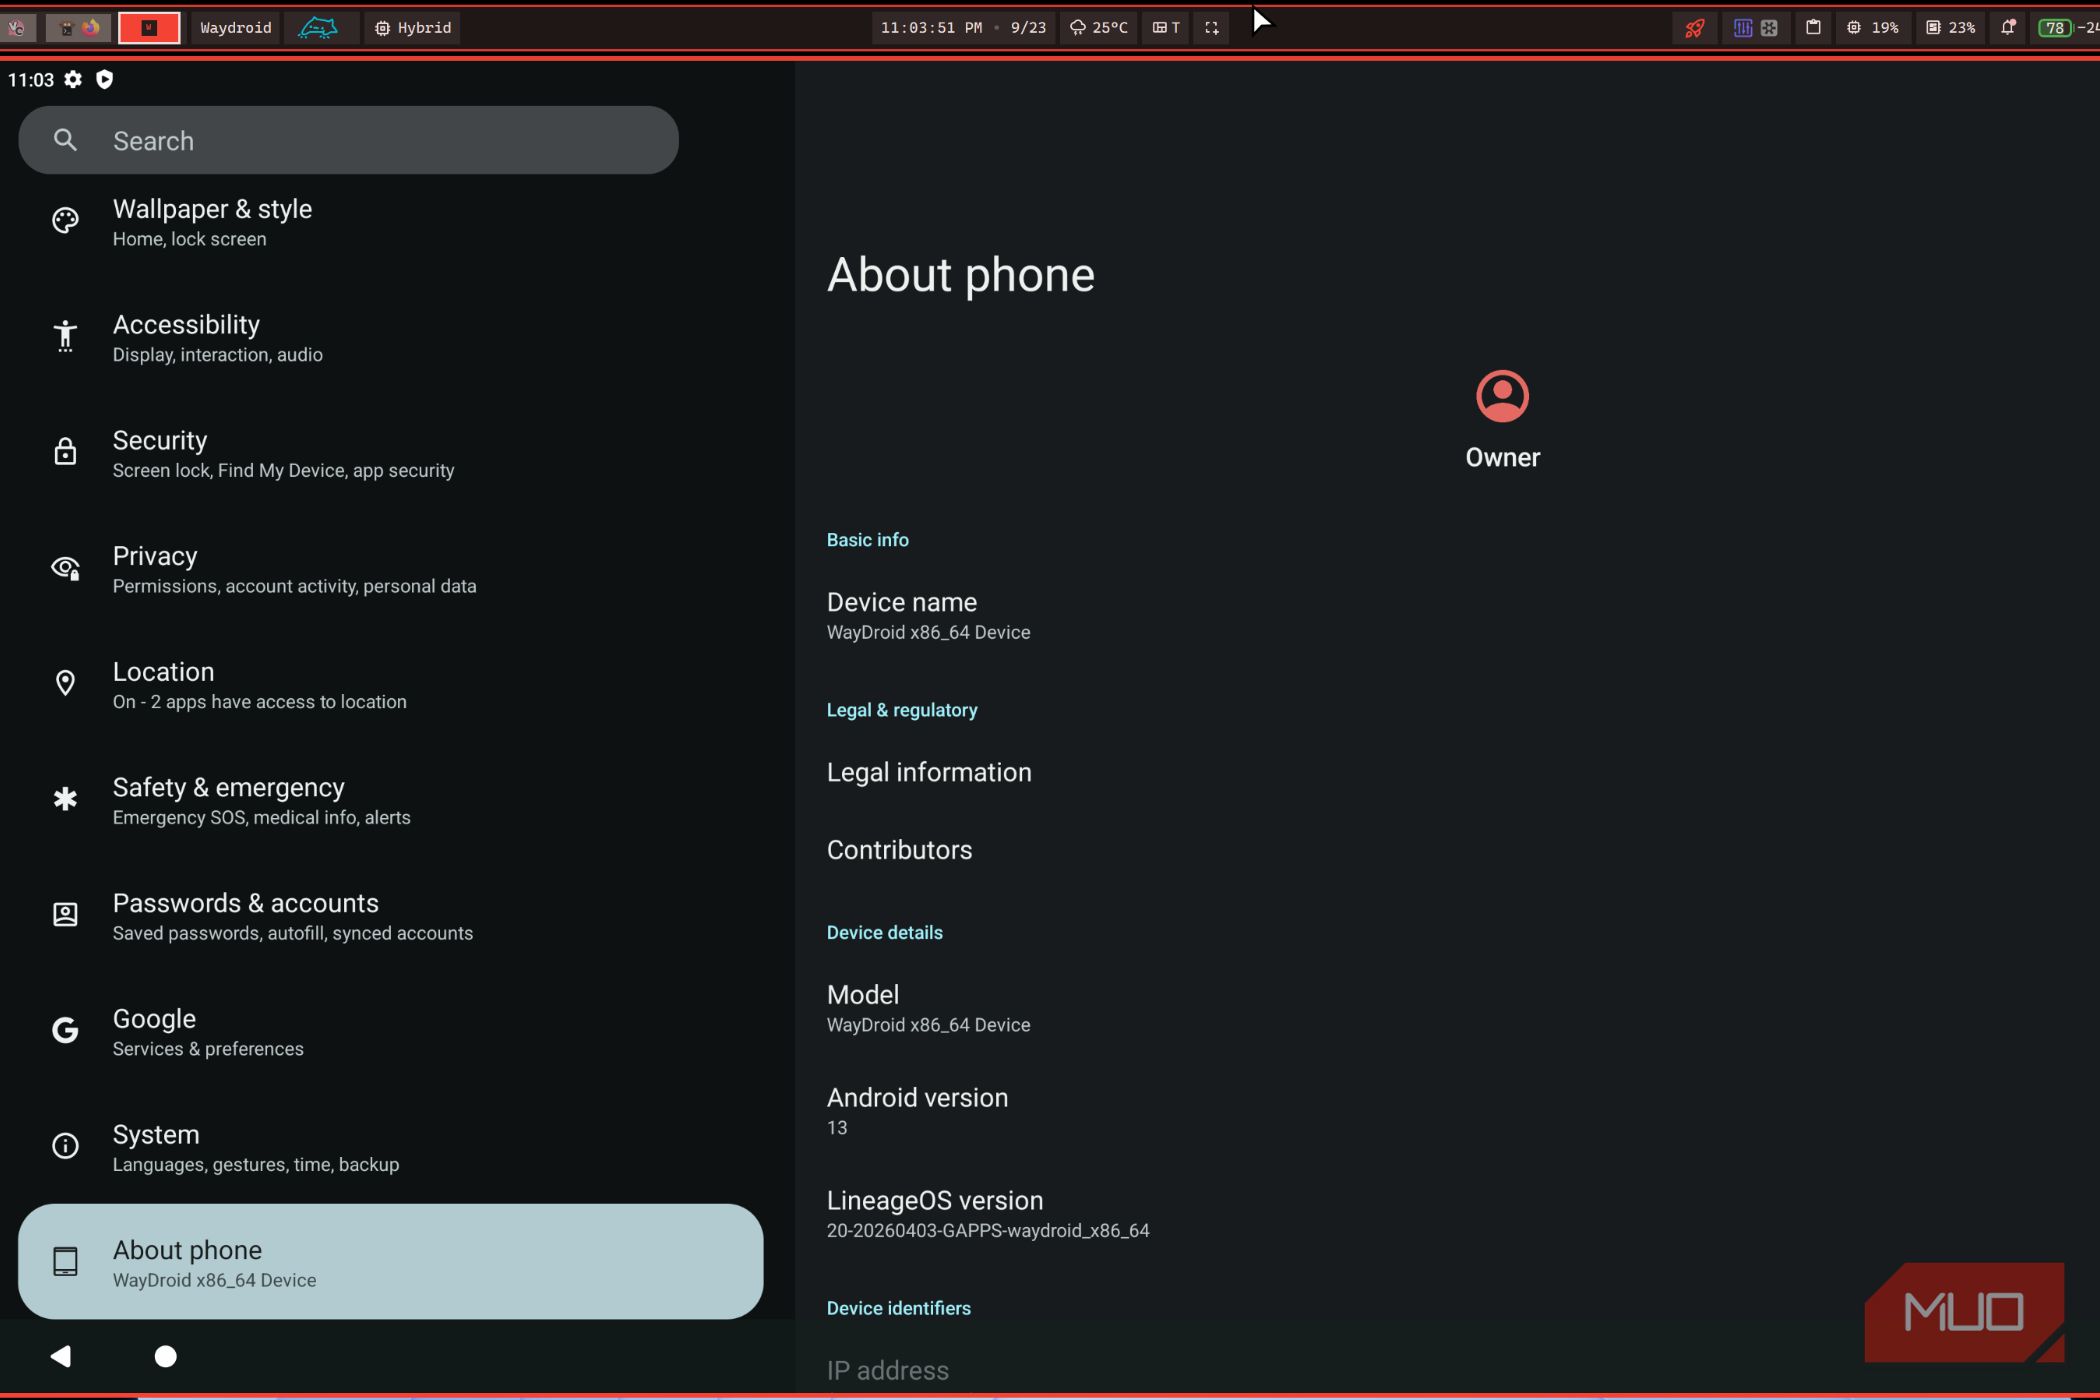The width and height of the screenshot is (2100, 1400).
Task: Click the 'About phone' page title
Action: click(x=960, y=275)
